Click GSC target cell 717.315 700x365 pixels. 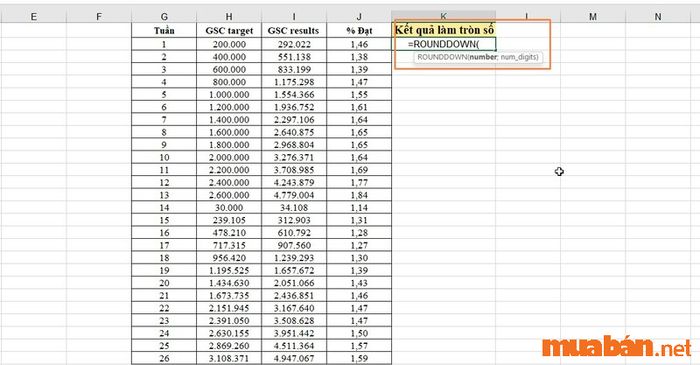(229, 245)
